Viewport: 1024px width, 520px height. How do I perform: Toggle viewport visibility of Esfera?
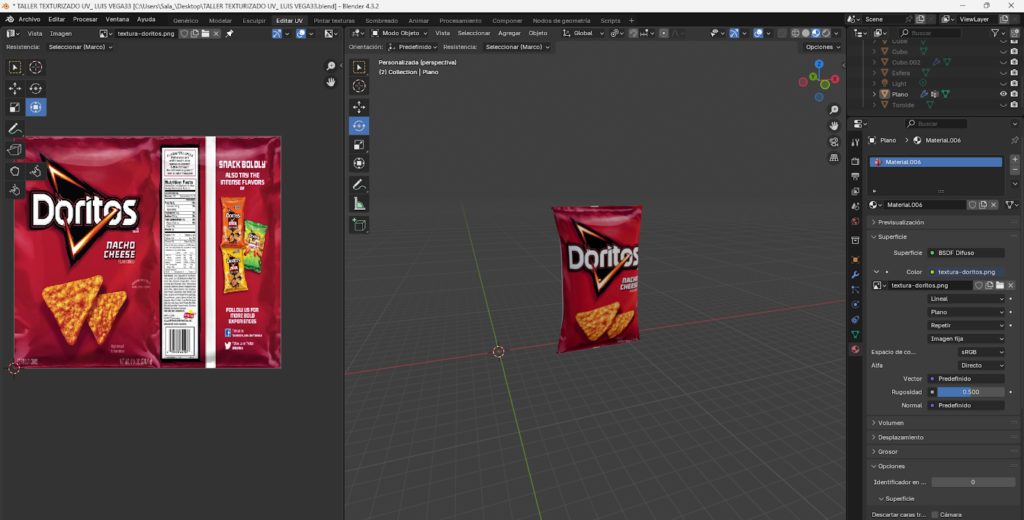point(1004,73)
